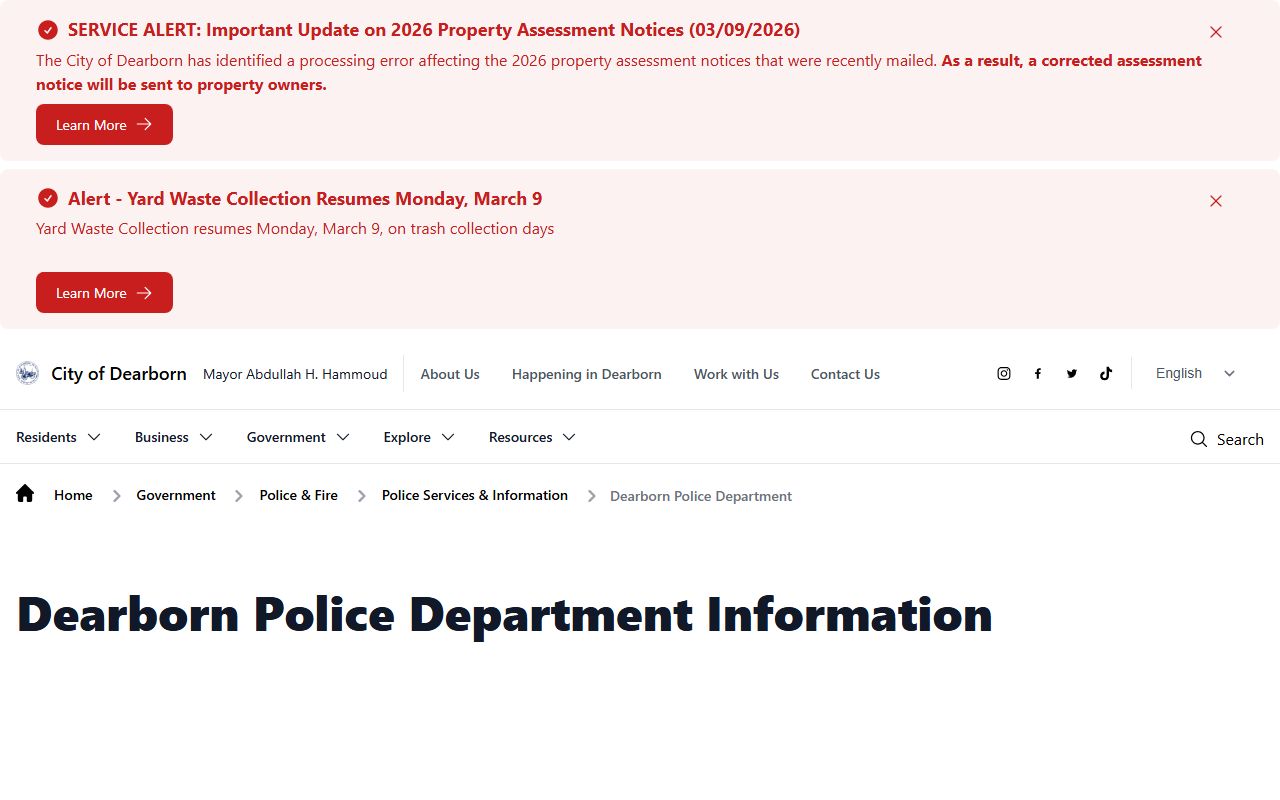Visit the city's Instagram page
The image size is (1280, 800).
tap(1004, 373)
